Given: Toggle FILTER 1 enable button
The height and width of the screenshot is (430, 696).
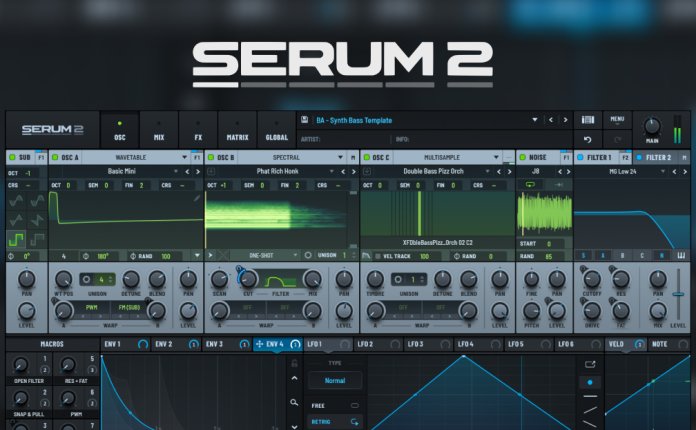Looking at the screenshot, I should [x=580, y=157].
